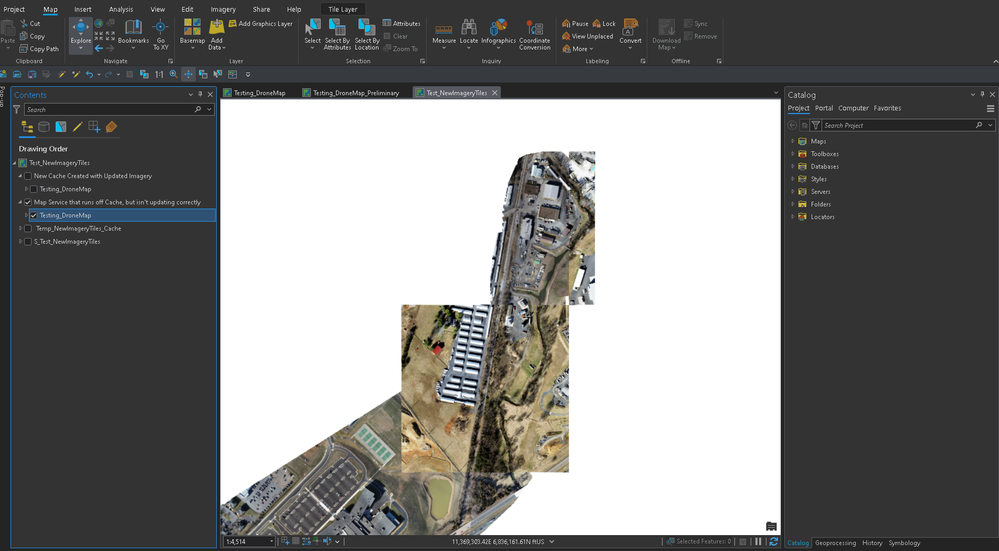Open the Basemap gallery
The width and height of the screenshot is (999, 551).
(x=191, y=29)
